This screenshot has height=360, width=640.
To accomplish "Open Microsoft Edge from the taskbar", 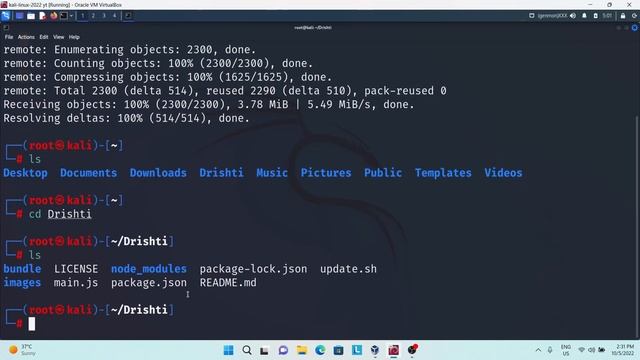I will coord(320,350).
